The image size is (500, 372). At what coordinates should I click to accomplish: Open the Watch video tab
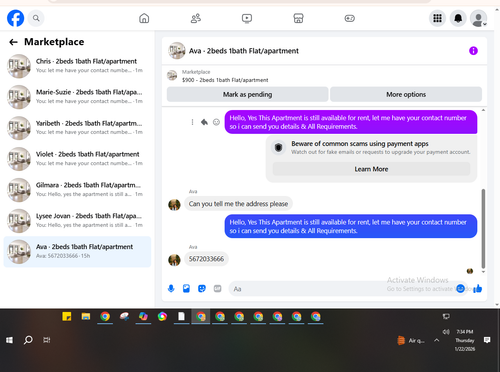(x=247, y=18)
